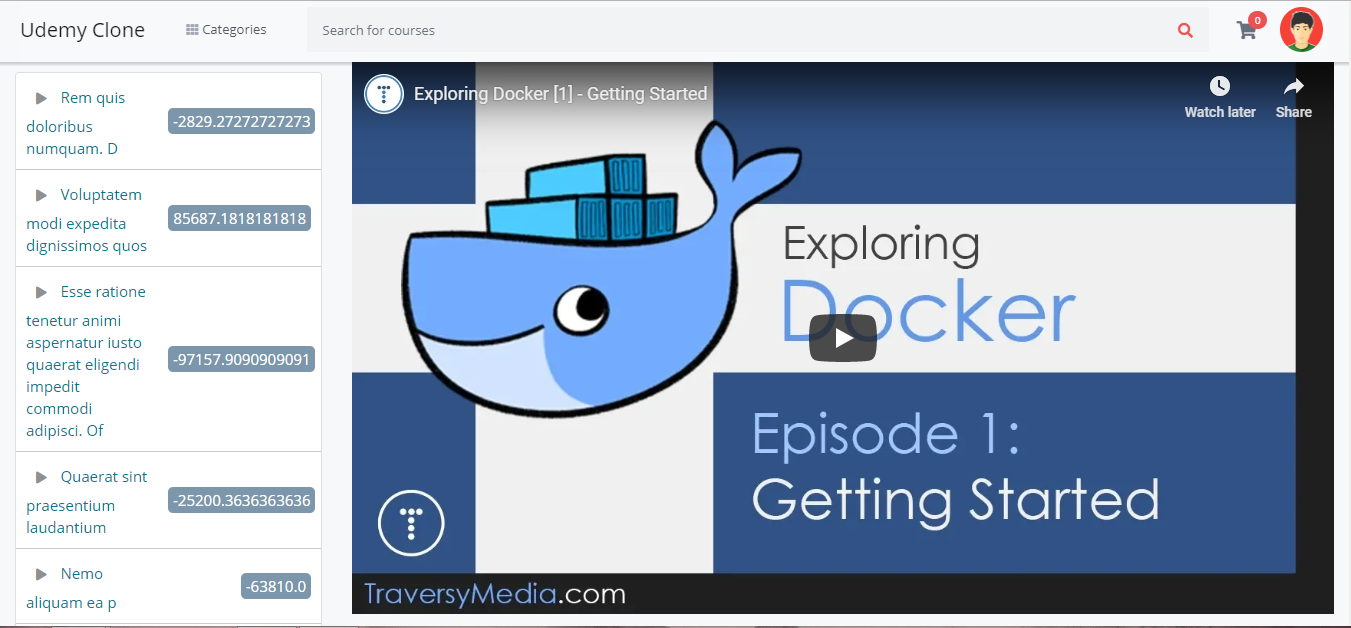
Task: Focus the Search for courses field
Action: 741,30
